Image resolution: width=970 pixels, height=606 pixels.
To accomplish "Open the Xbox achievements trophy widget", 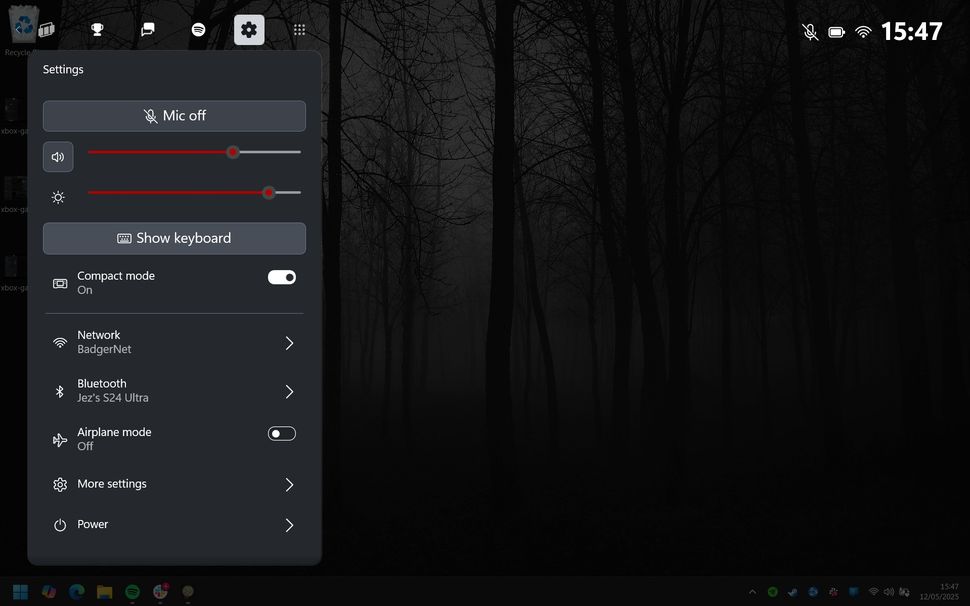I will pos(97,29).
